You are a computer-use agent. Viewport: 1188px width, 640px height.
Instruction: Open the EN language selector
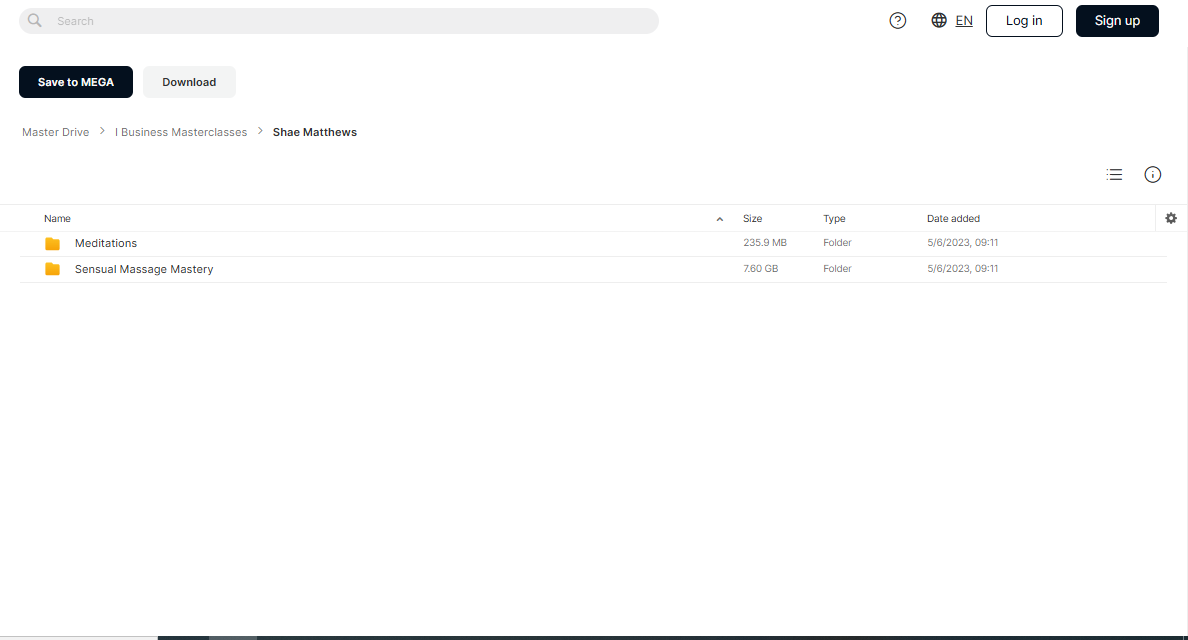pyautogui.click(x=964, y=20)
